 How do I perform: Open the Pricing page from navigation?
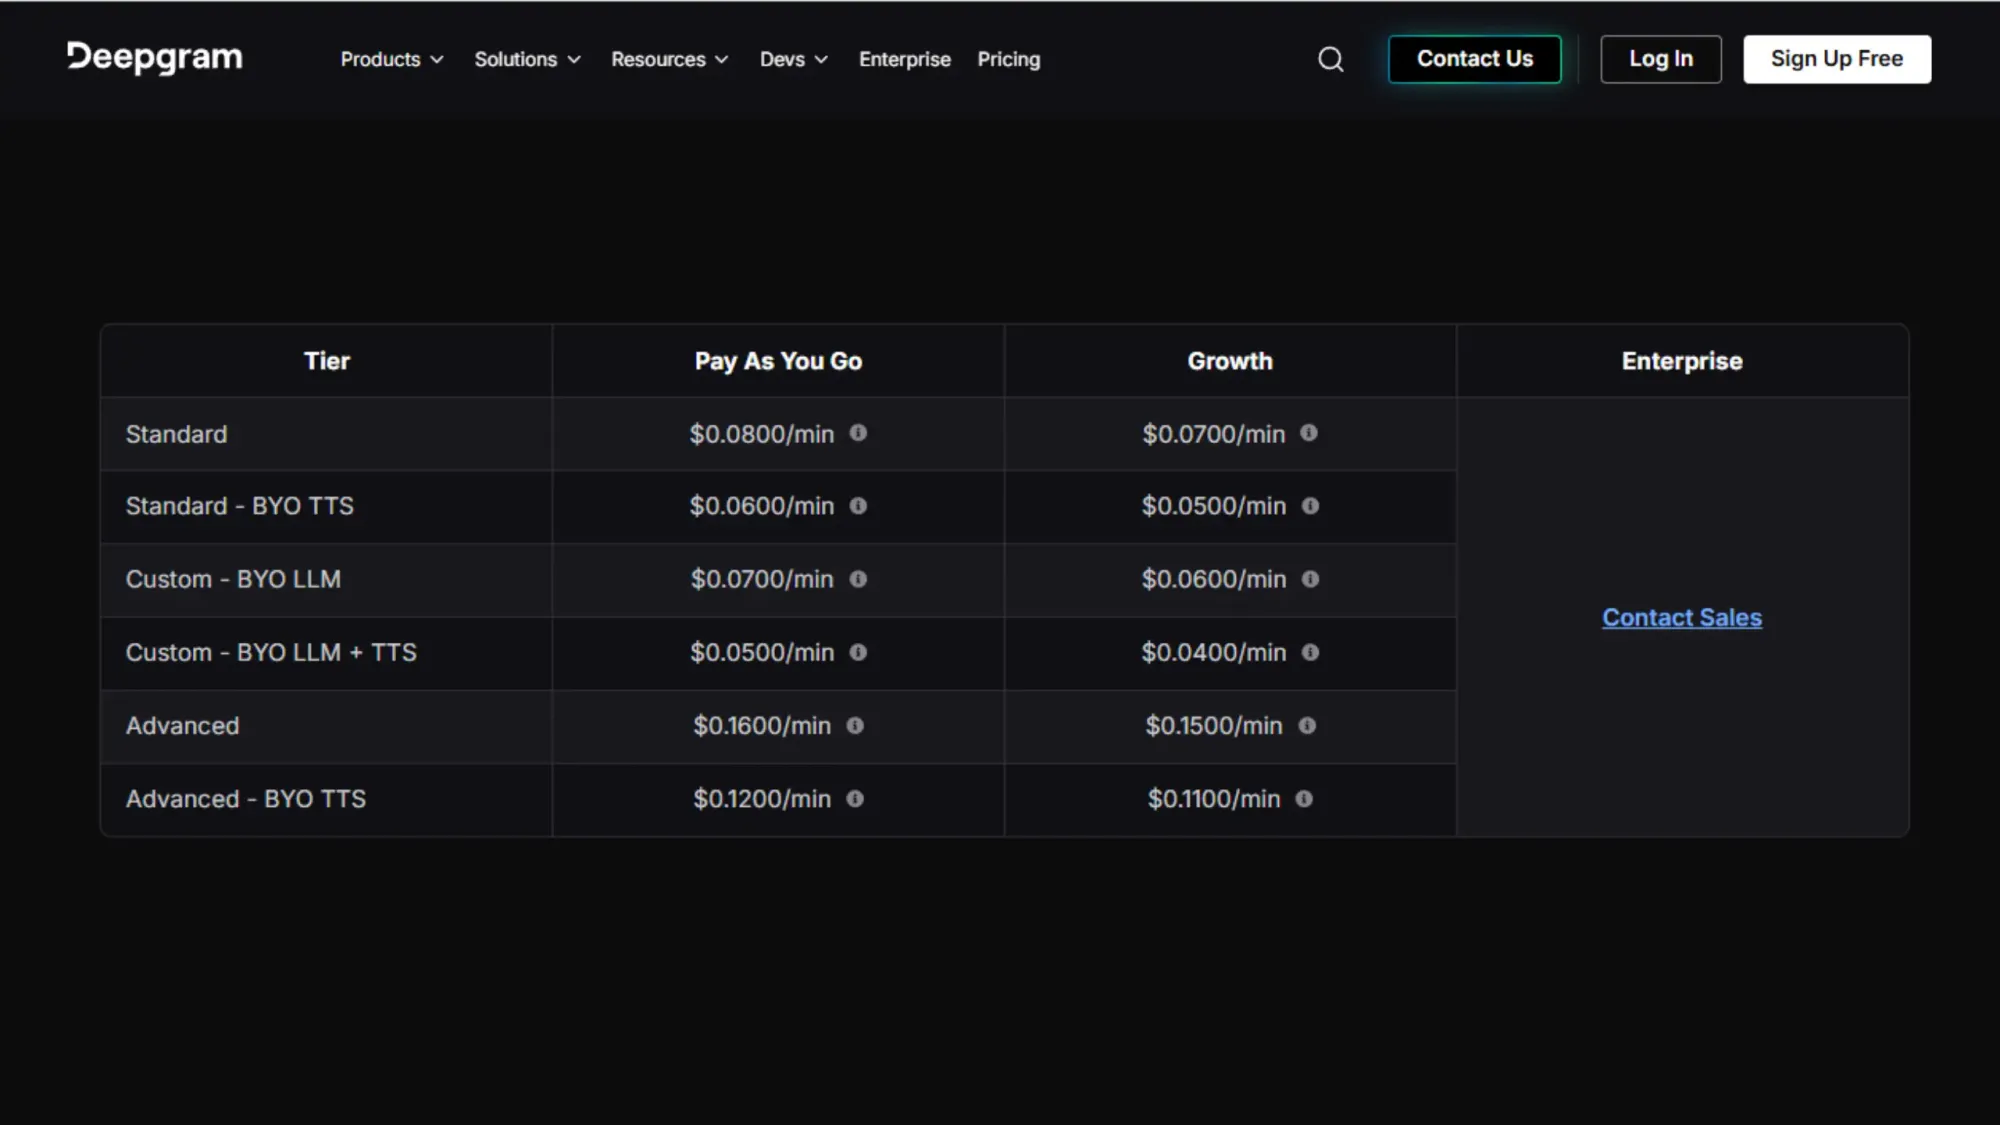click(1008, 59)
